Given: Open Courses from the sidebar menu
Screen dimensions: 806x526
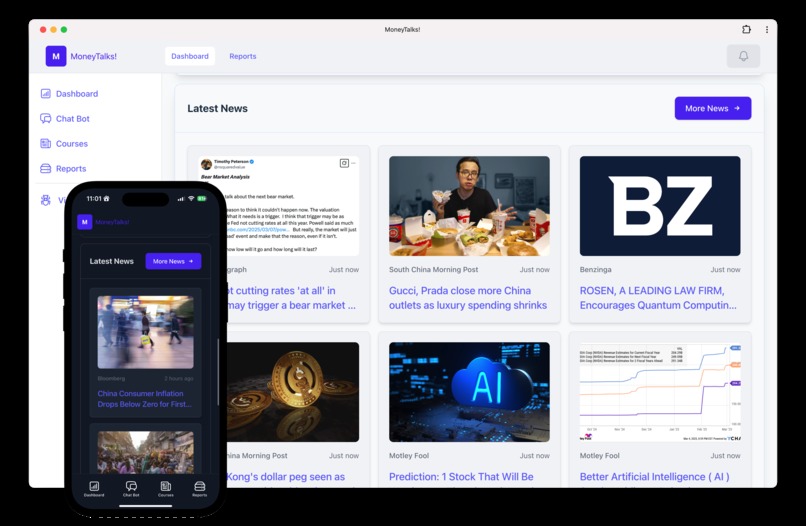Looking at the screenshot, I should click(71, 143).
